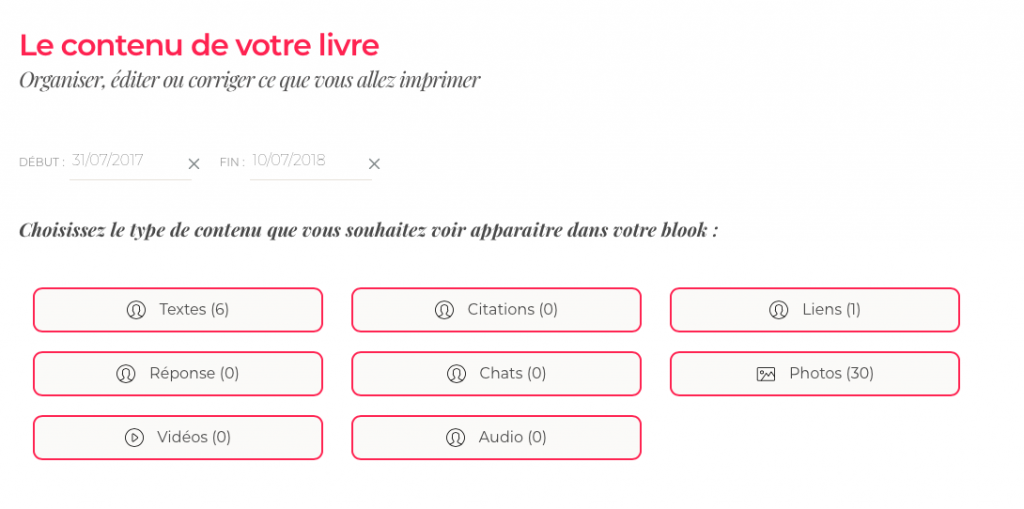Viewport: 1024px width, 509px height.
Task: Click the icon beside Liens (1)
Action: click(779, 310)
